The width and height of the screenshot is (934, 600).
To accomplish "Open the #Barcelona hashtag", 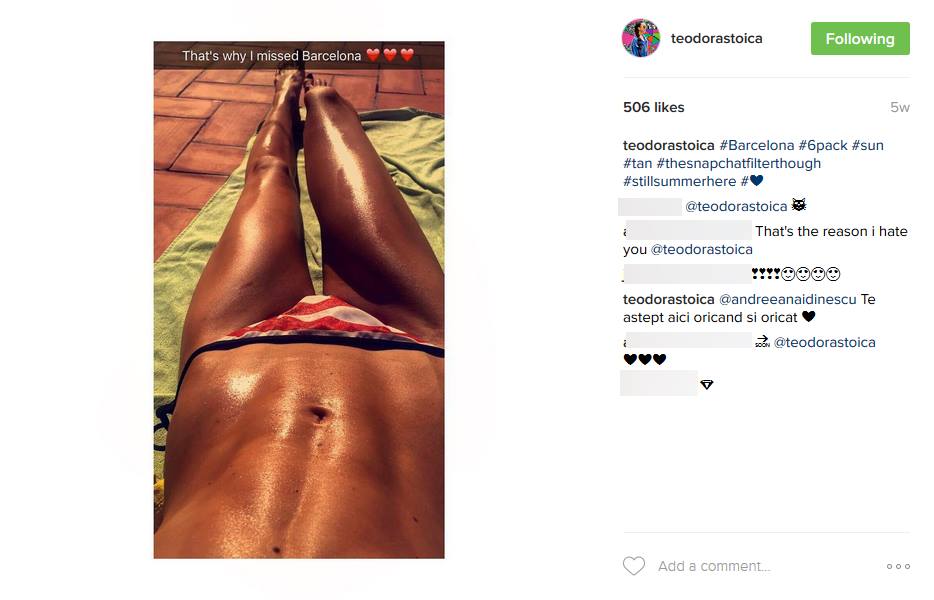I will pyautogui.click(x=756, y=145).
